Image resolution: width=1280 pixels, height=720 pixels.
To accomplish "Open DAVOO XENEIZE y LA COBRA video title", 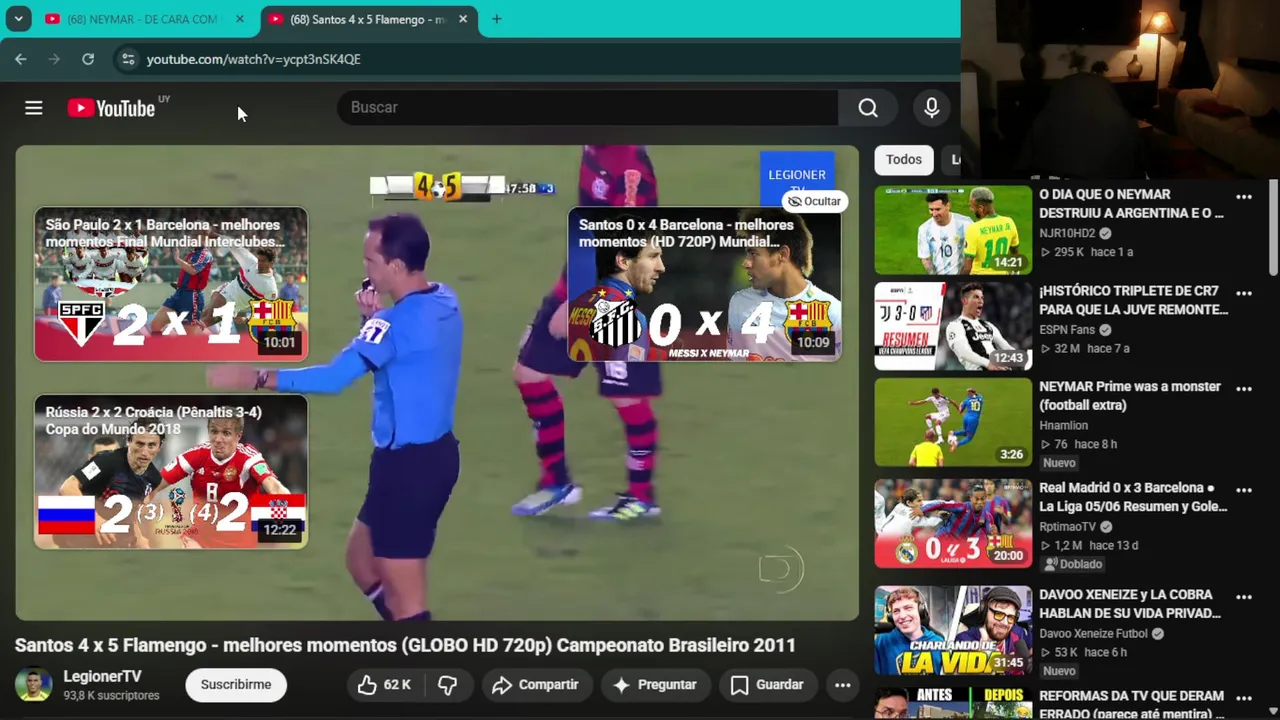I will (1130, 604).
